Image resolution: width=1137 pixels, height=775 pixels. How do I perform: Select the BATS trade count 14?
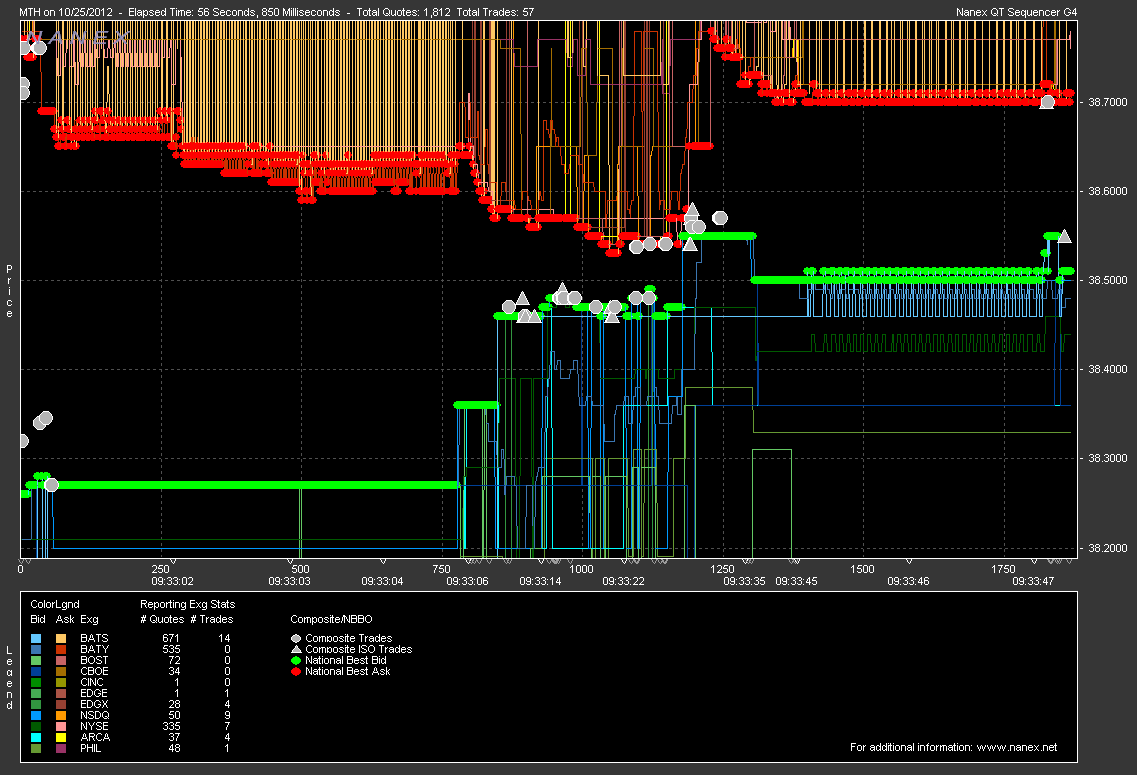click(x=224, y=639)
